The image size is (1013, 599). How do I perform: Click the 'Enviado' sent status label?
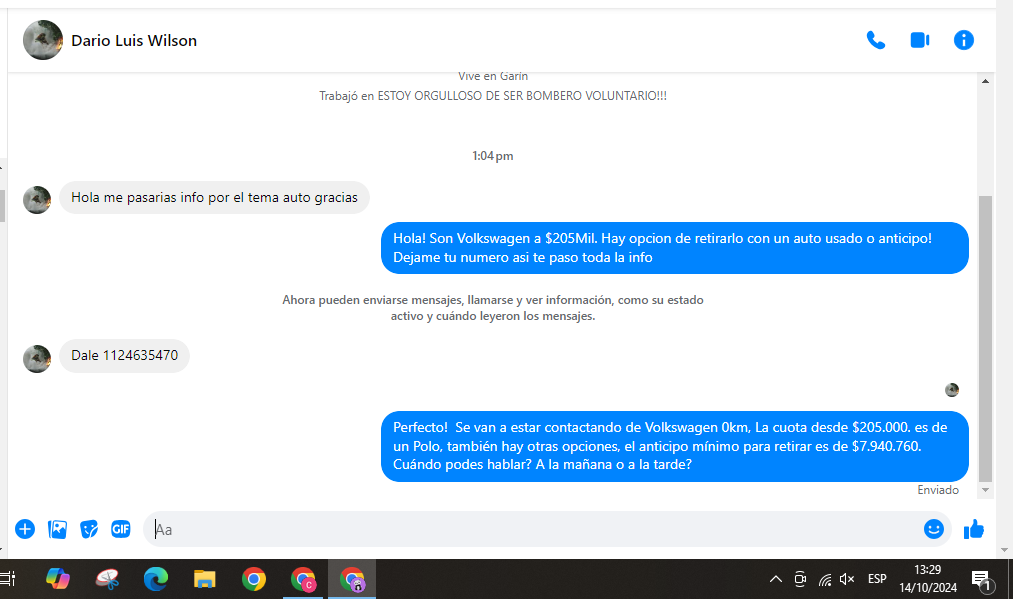tap(937, 490)
